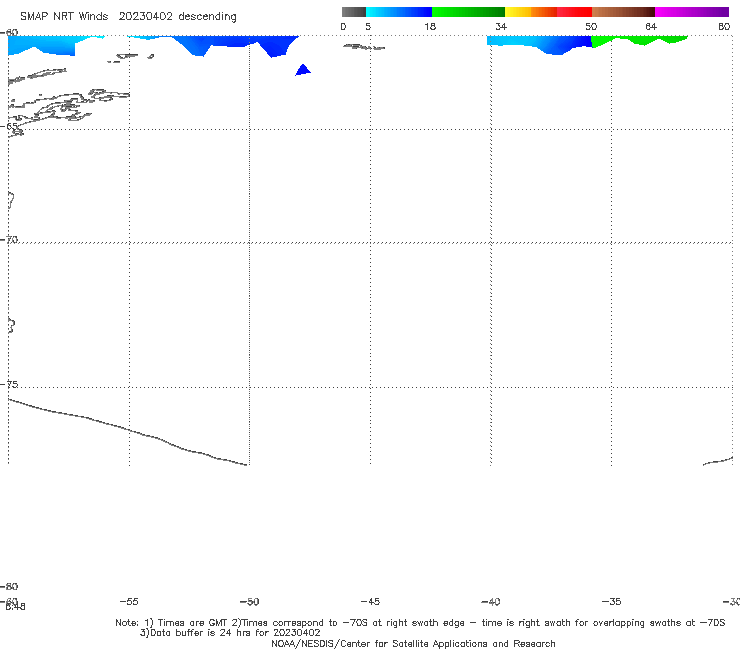Click the magenta-purple segment of the color bar
The image size is (740, 650).
pos(692,12)
